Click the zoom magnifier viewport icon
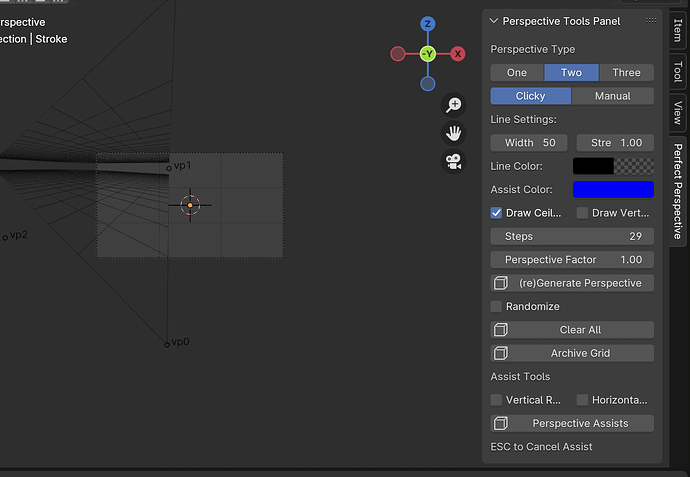The width and height of the screenshot is (690, 477). [x=453, y=105]
